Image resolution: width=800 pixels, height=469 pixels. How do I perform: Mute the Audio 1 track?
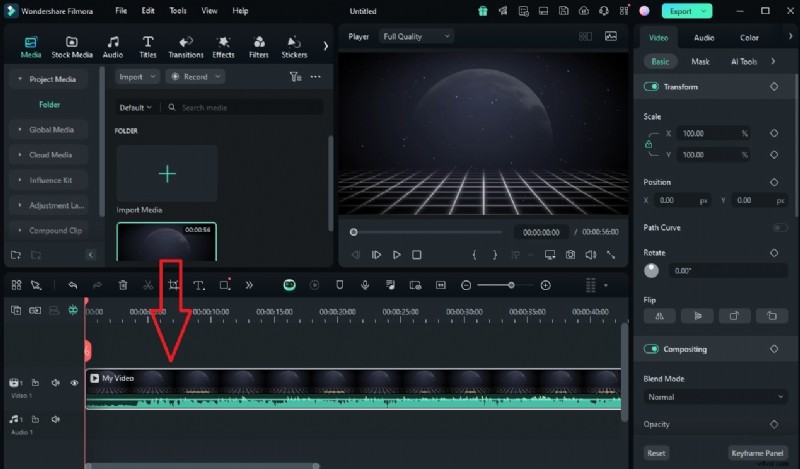coord(56,419)
